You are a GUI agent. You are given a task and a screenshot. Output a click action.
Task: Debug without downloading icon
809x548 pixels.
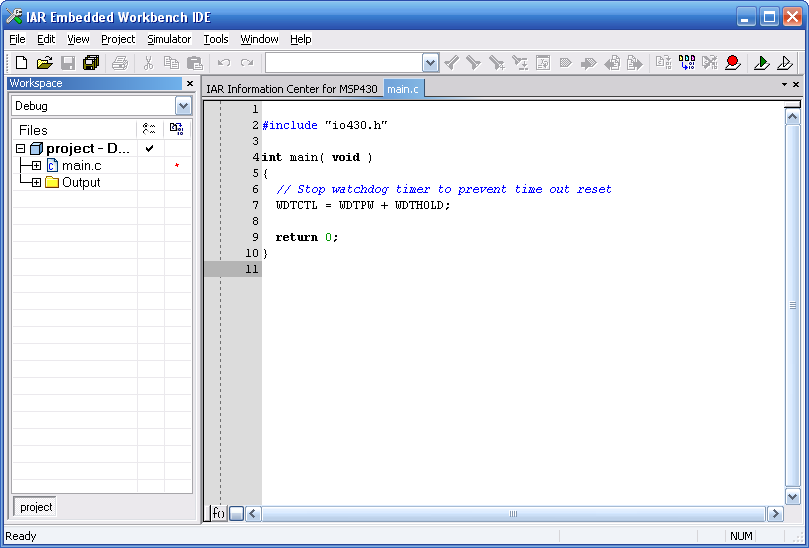coord(785,63)
